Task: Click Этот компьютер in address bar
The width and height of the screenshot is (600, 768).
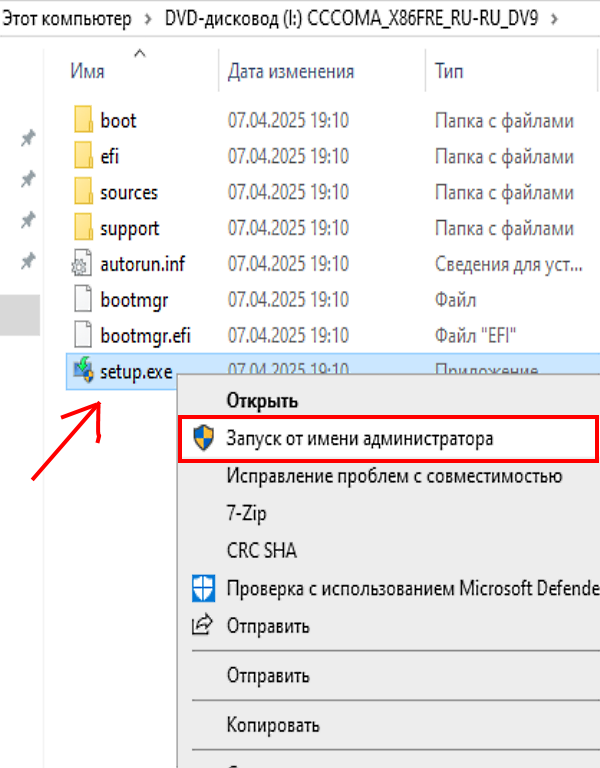Action: click(67, 19)
